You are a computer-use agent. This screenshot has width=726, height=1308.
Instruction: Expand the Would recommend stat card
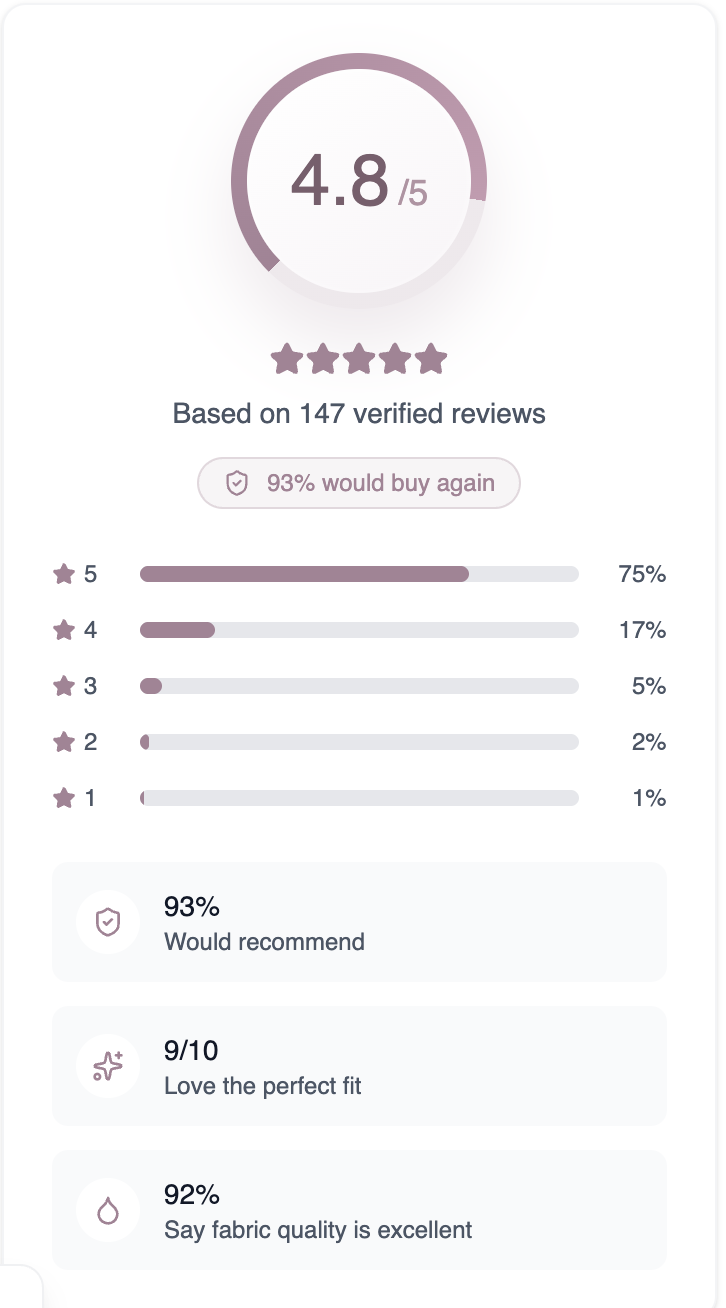(x=359, y=922)
